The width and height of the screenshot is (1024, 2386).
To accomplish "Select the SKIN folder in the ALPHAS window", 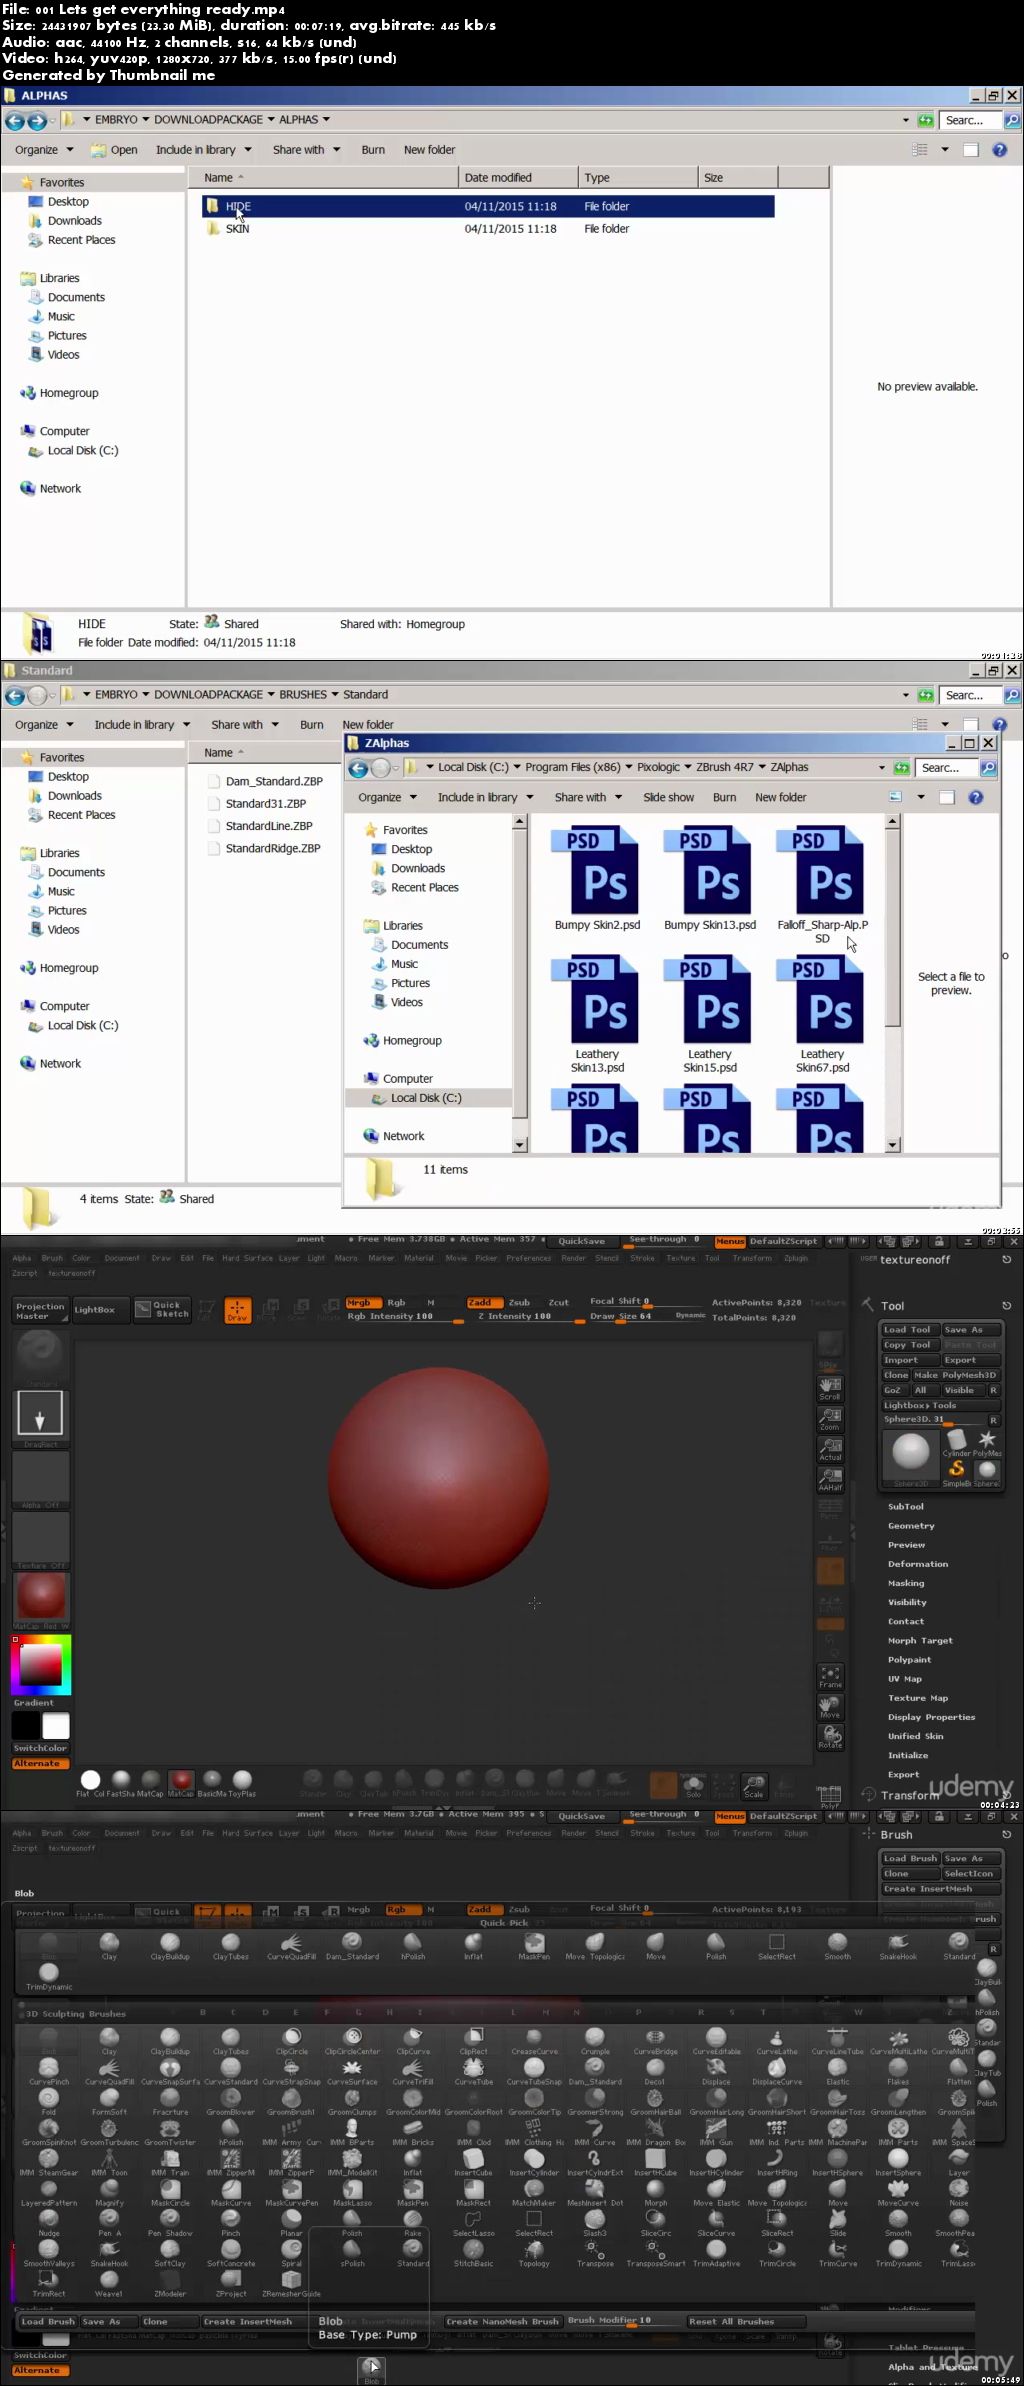I will click(237, 229).
